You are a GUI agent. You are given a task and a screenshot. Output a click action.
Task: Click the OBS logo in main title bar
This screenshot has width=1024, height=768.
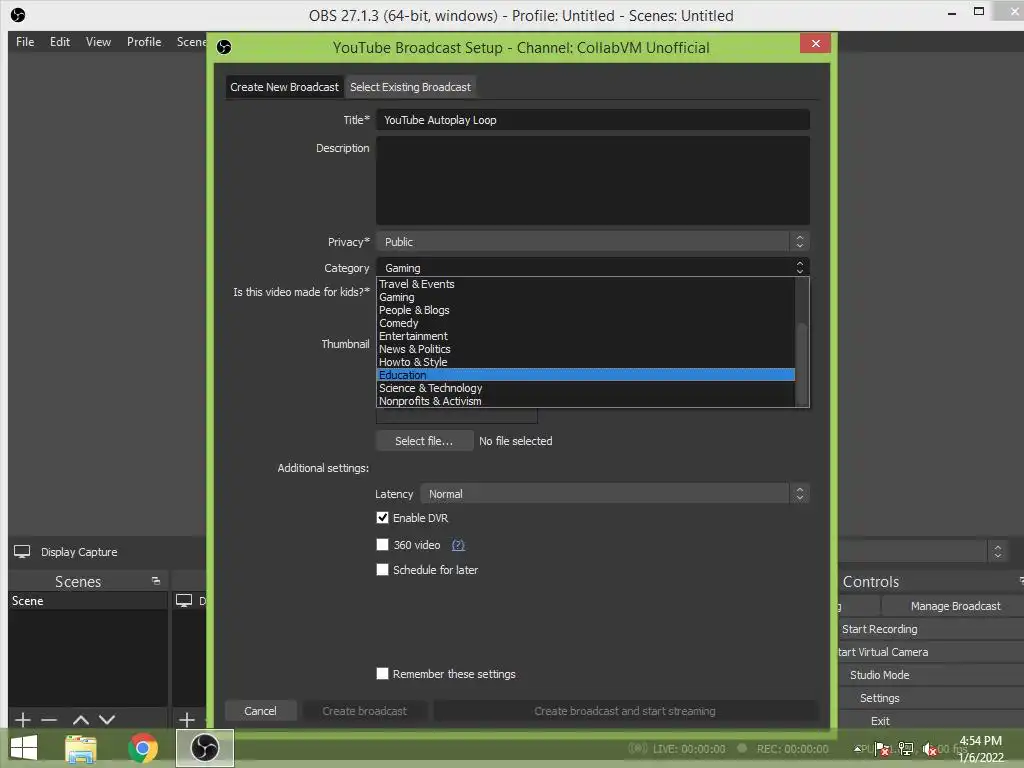click(x=18, y=15)
